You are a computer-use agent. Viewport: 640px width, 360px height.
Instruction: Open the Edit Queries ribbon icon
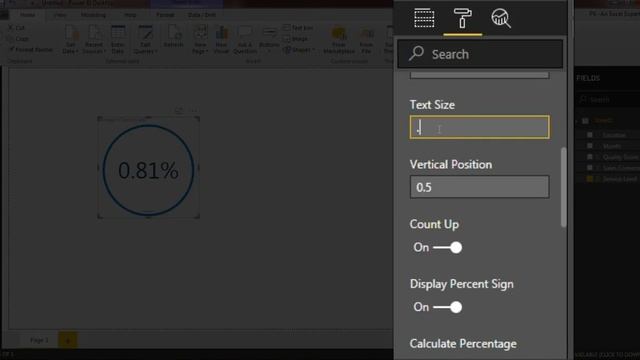point(145,40)
